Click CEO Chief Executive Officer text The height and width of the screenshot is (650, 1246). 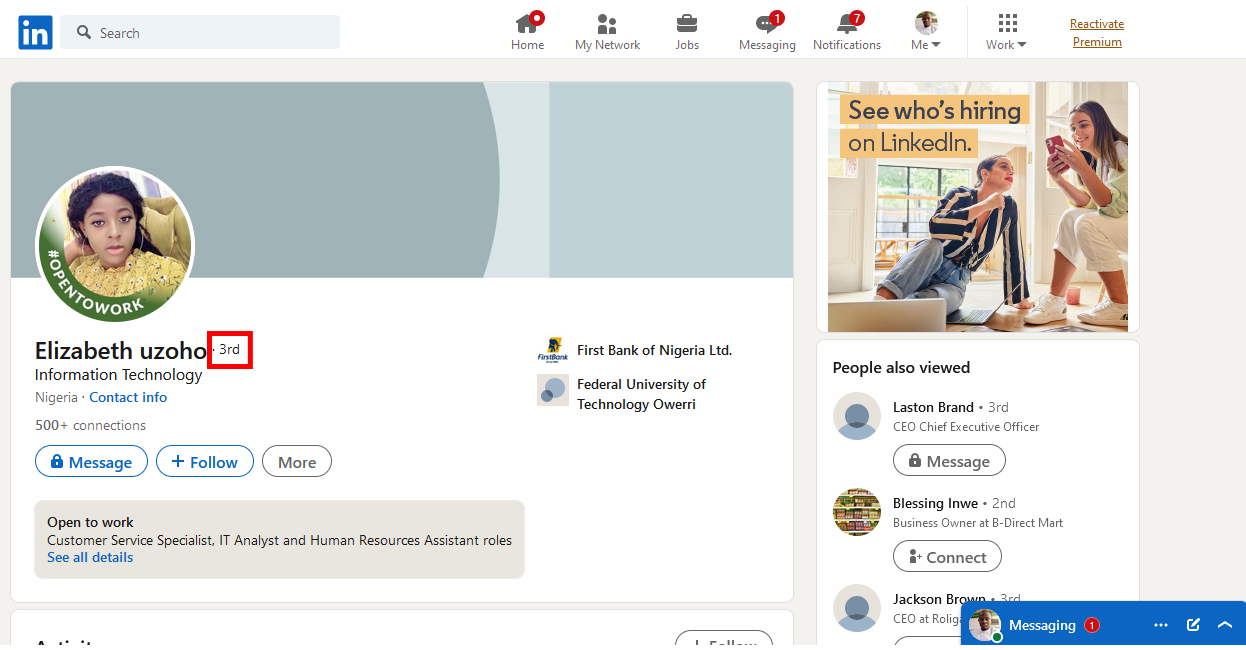click(966, 427)
